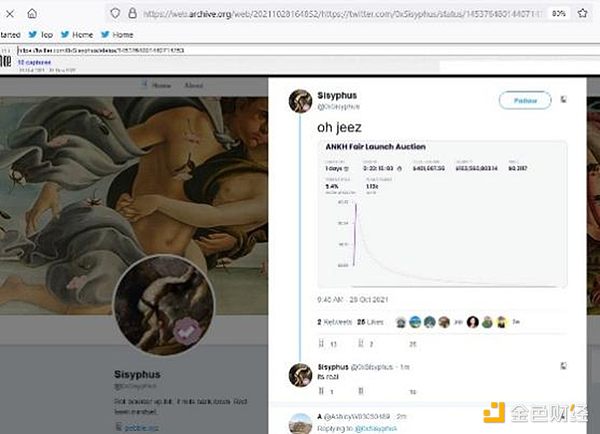Open the 'Home' bookmark next to 'lop'
The image size is (600, 434).
(77, 35)
